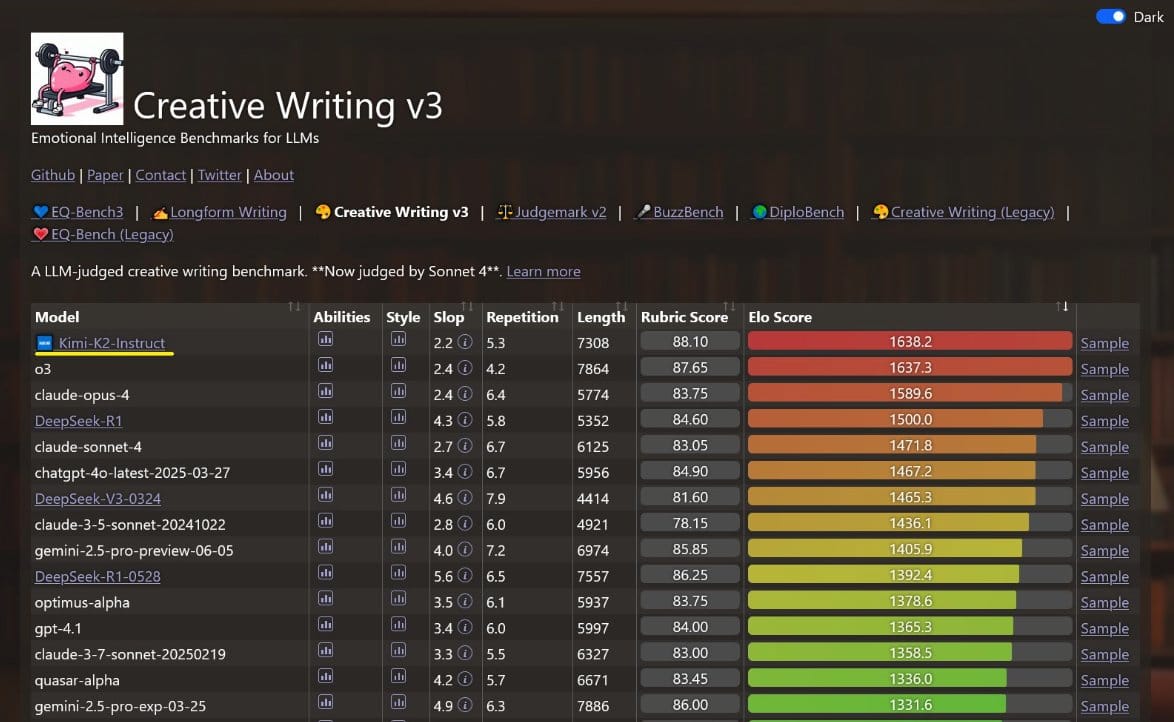Viewport: 1174px width, 722px height.
Task: Click the 1500.0 Elo score bar
Action: click(x=910, y=419)
